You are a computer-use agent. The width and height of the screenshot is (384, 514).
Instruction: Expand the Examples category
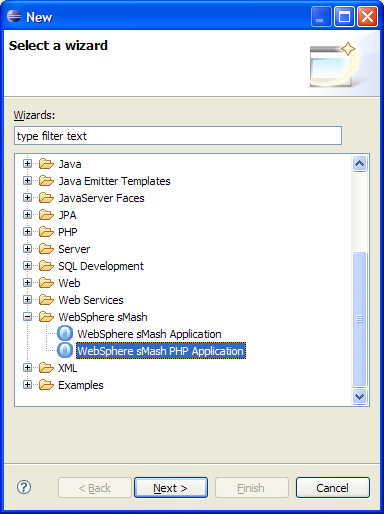point(27,385)
